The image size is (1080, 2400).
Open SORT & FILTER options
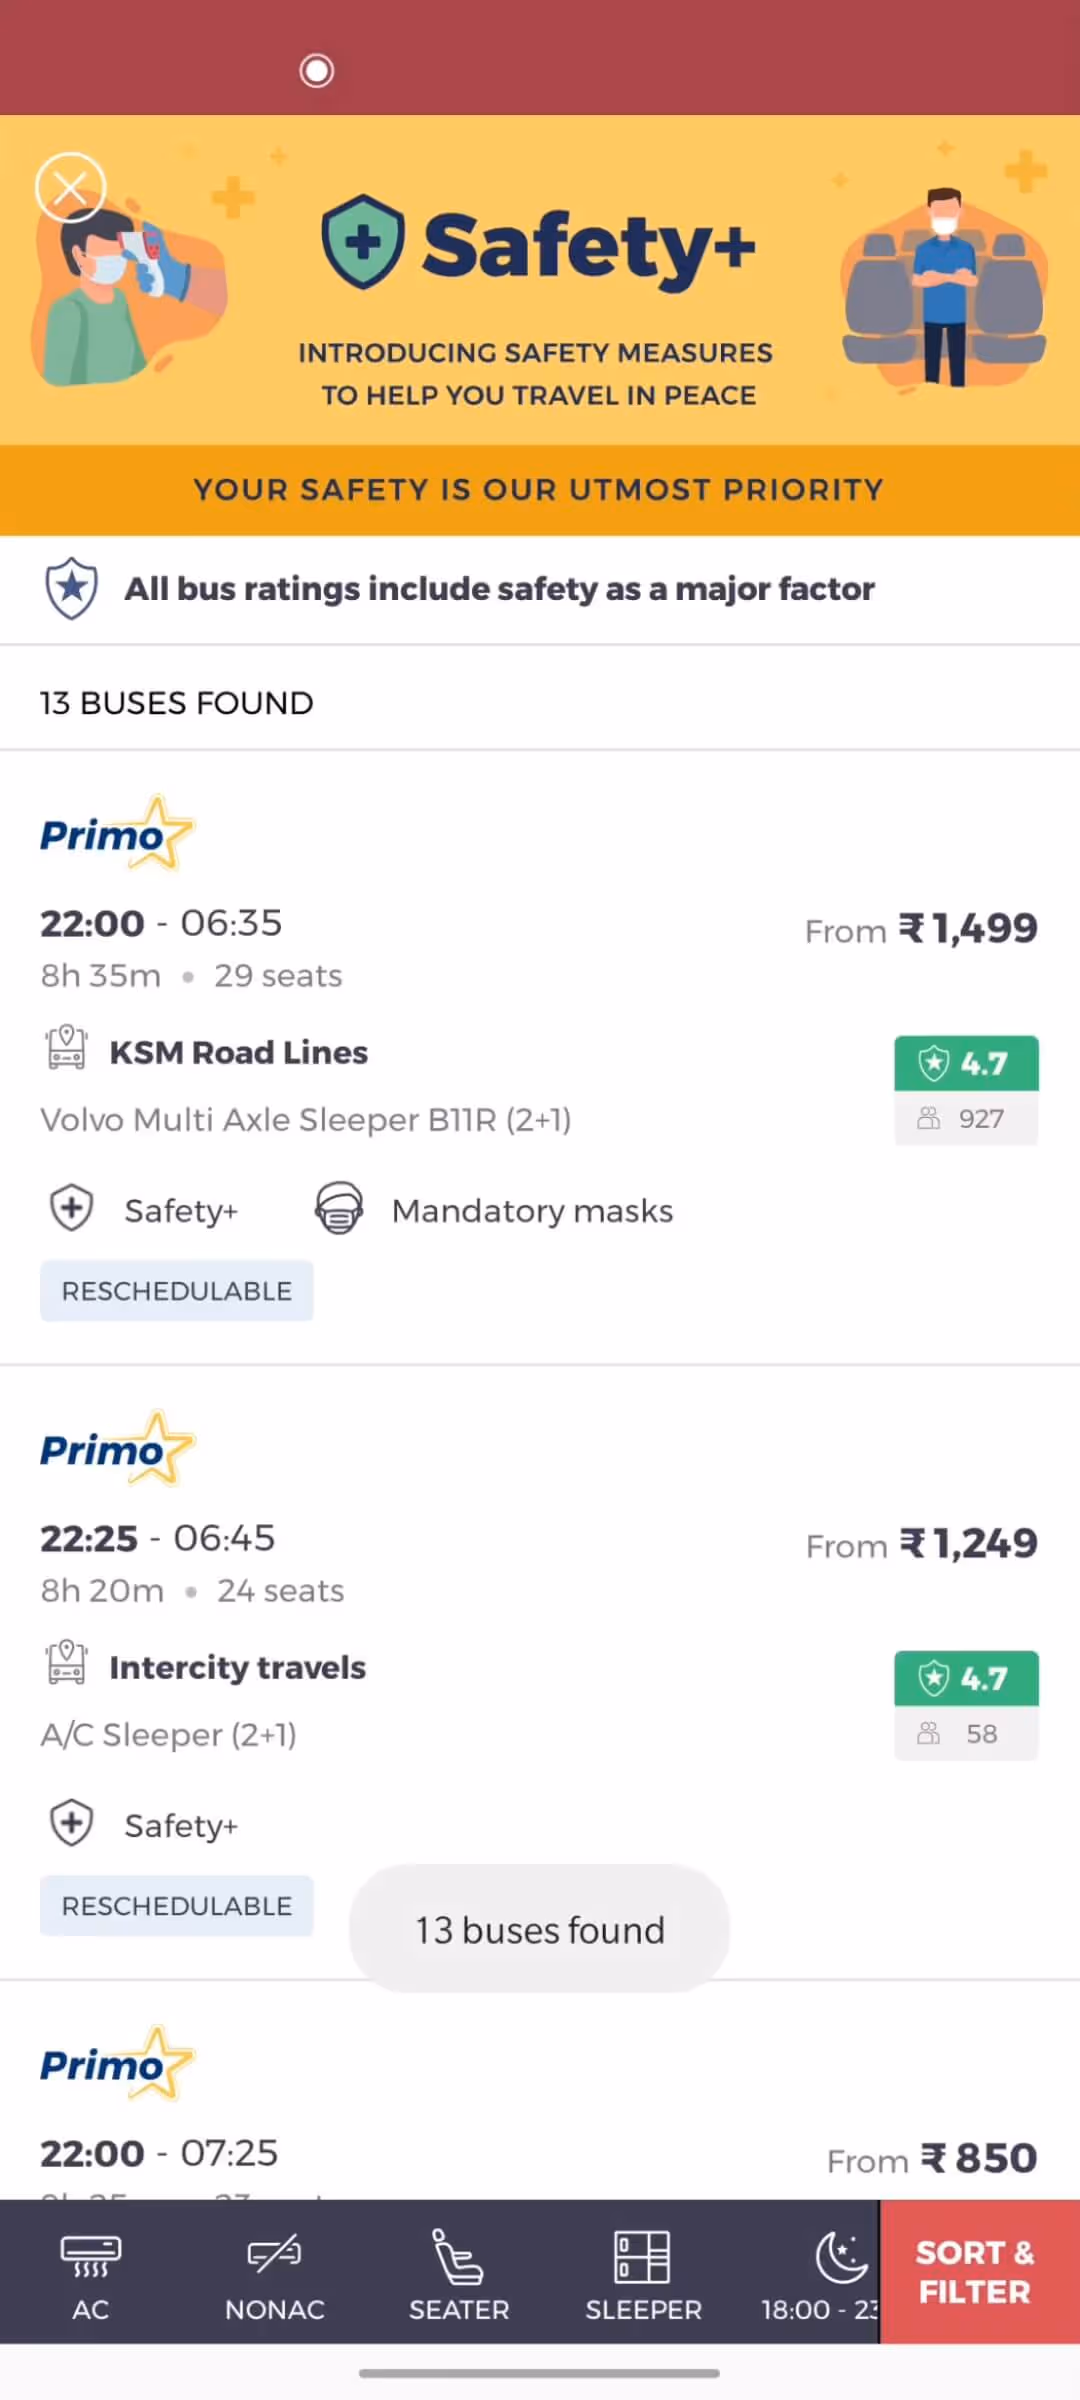click(x=974, y=2272)
